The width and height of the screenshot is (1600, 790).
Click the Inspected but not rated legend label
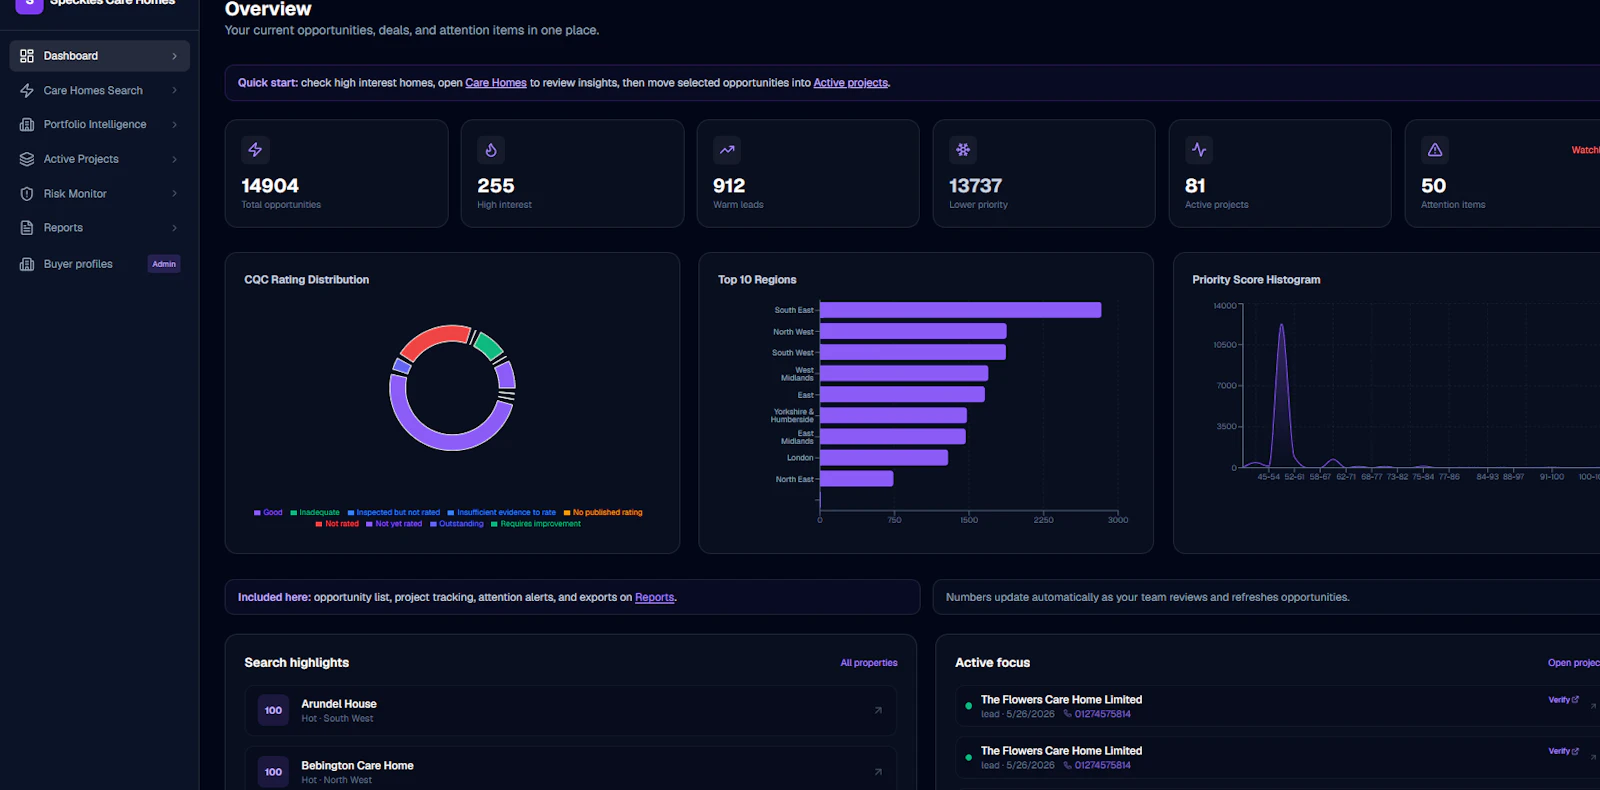(x=398, y=513)
